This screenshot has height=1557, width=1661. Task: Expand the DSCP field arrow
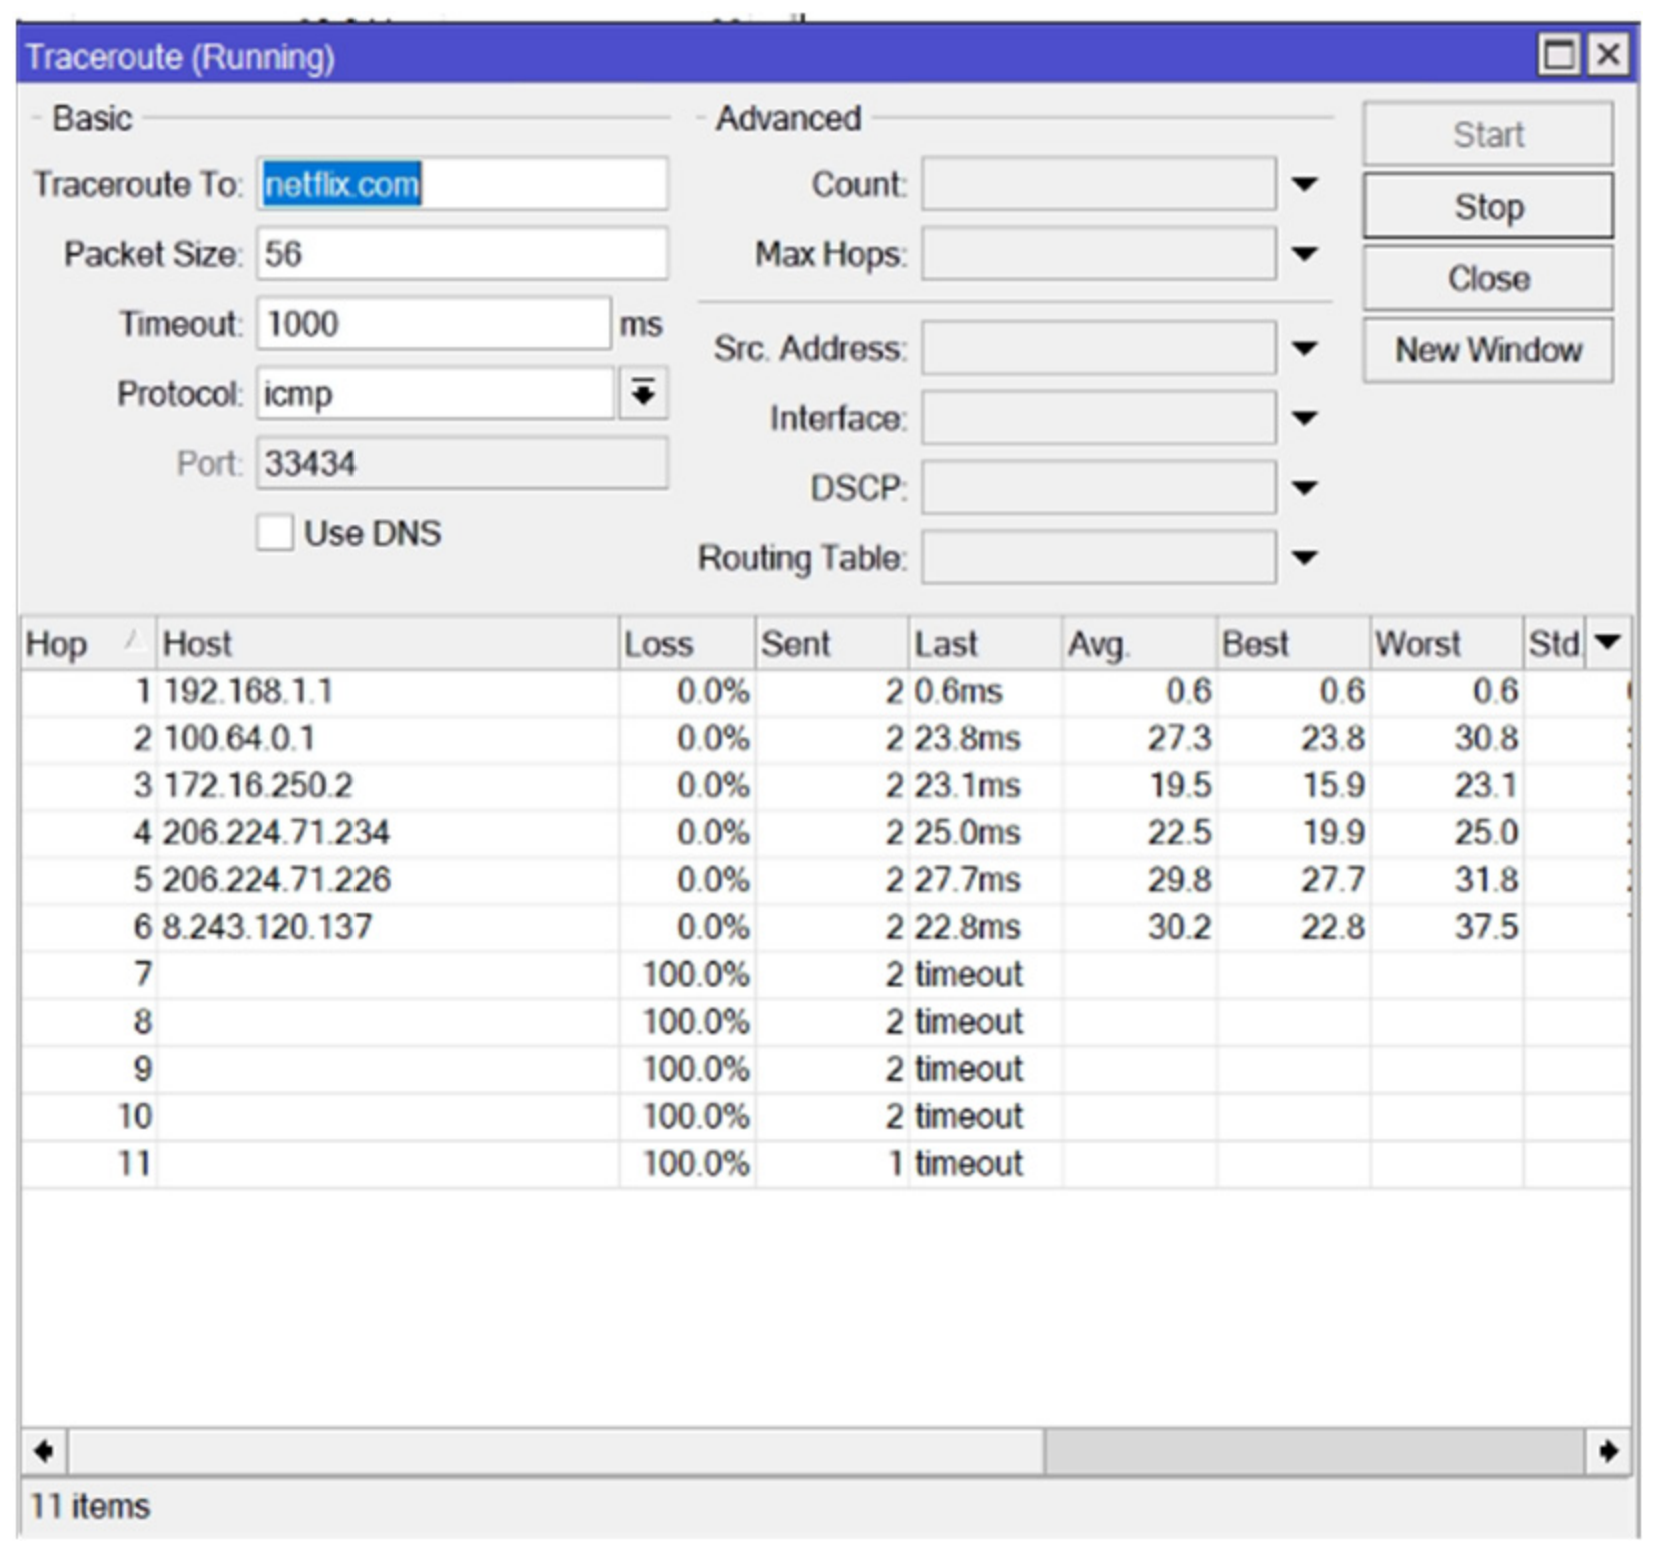[1304, 488]
